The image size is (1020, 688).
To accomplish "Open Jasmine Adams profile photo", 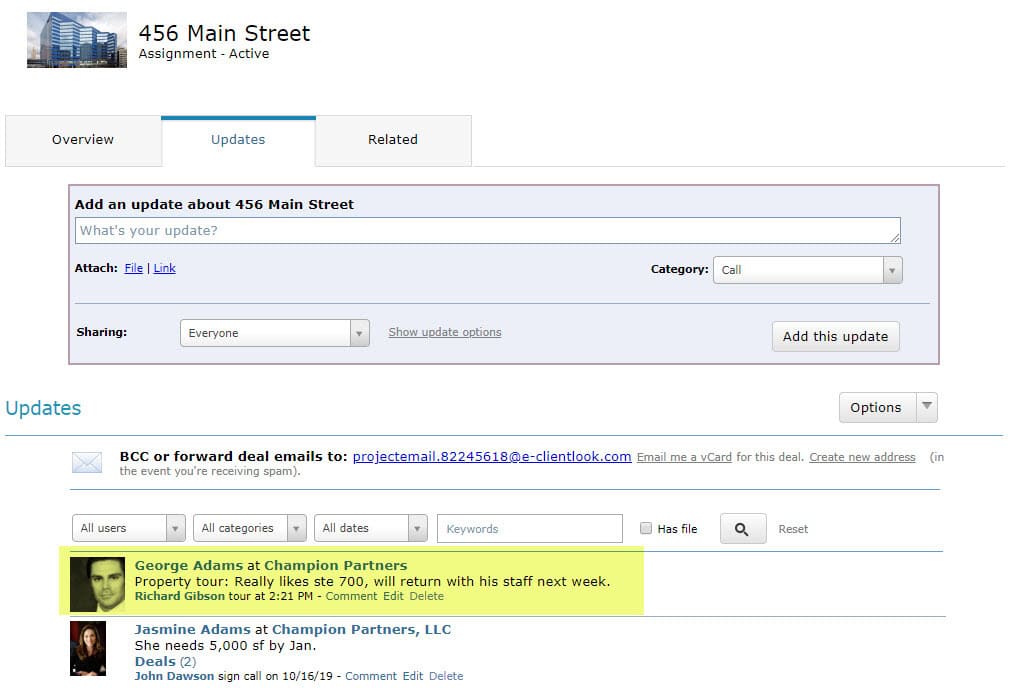I will point(88,648).
